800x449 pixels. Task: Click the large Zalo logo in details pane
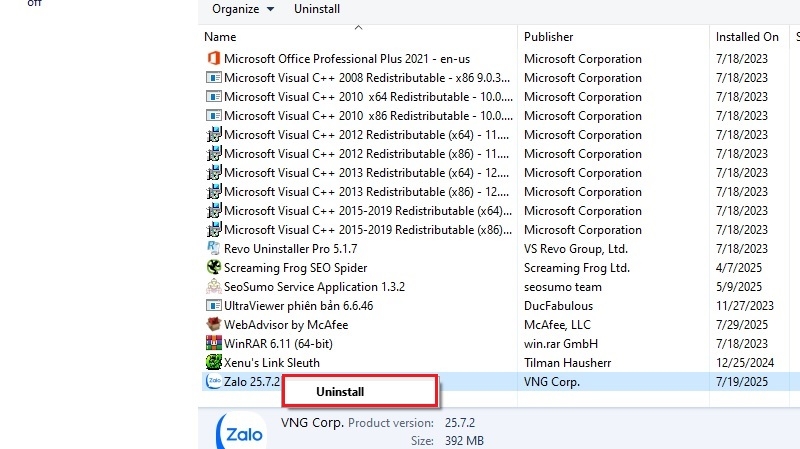coord(240,433)
